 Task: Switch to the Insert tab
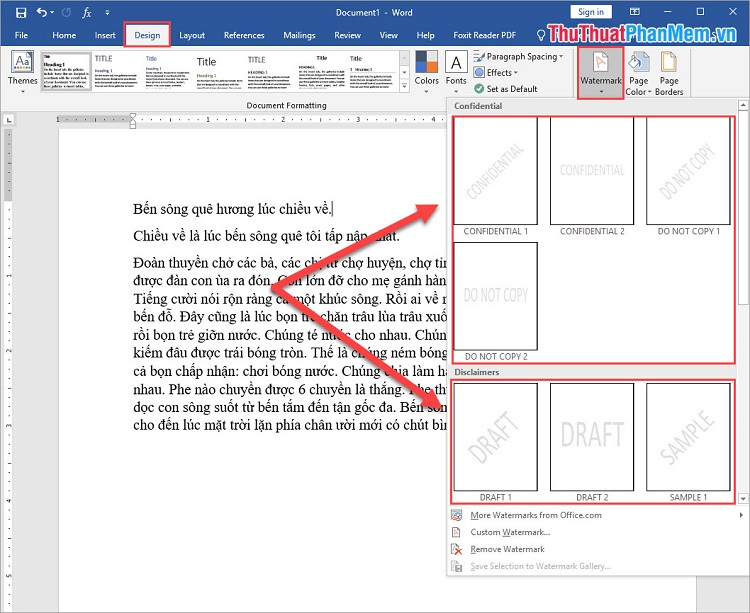(105, 35)
